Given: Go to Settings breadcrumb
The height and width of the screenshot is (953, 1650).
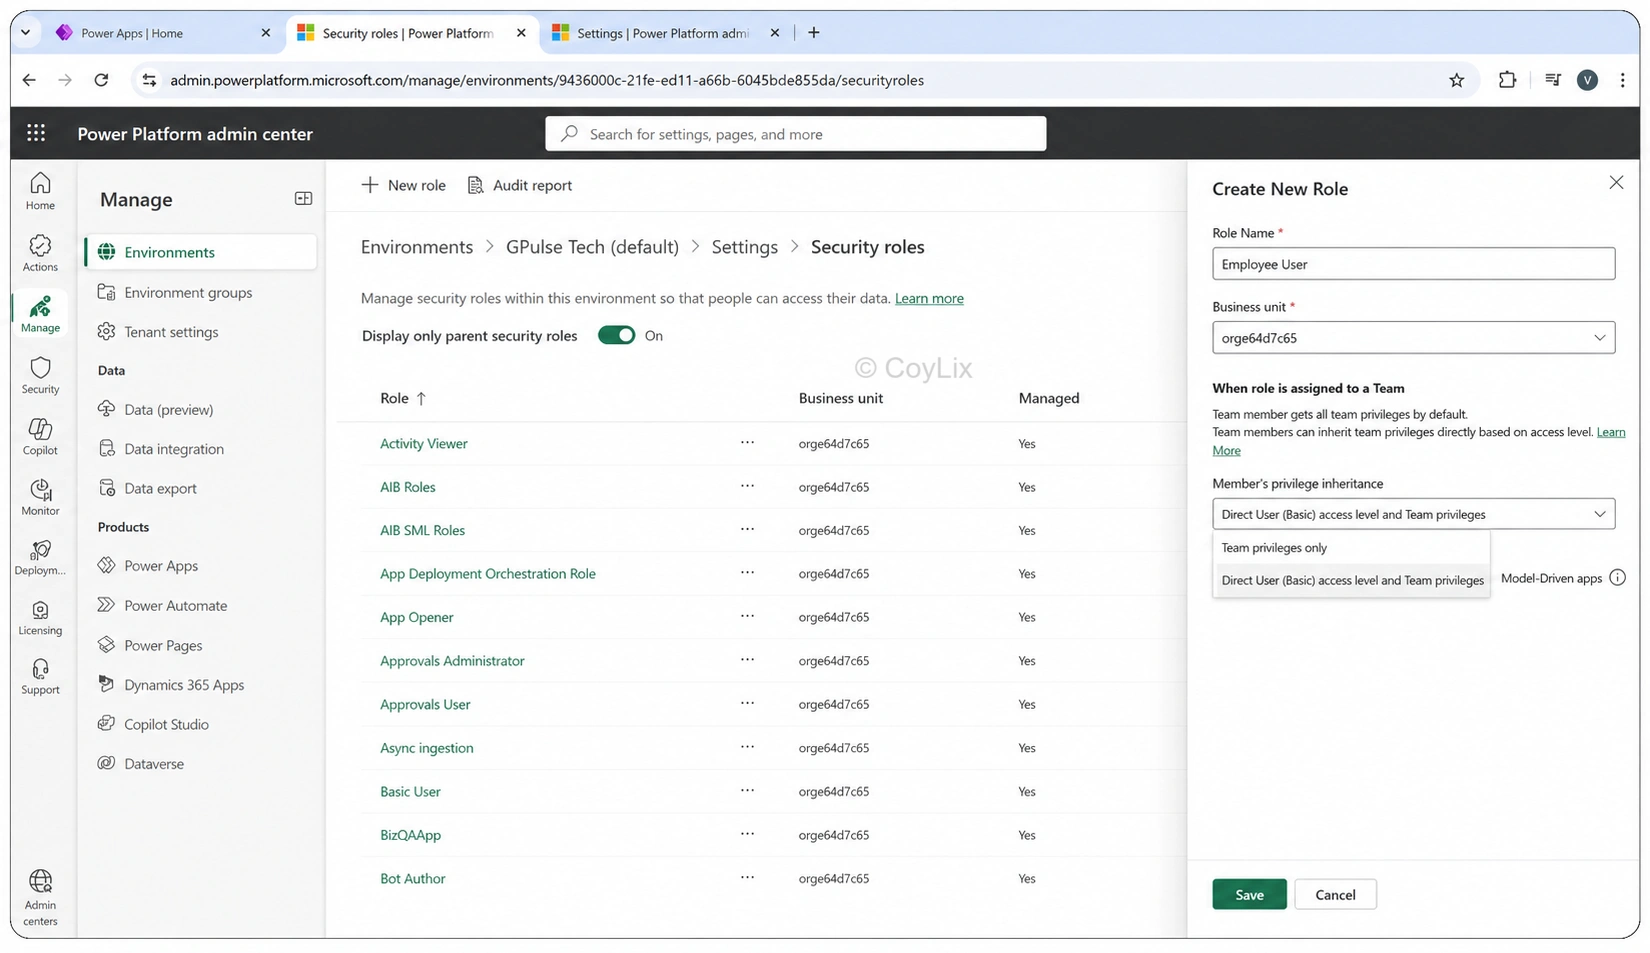Looking at the screenshot, I should tap(744, 247).
